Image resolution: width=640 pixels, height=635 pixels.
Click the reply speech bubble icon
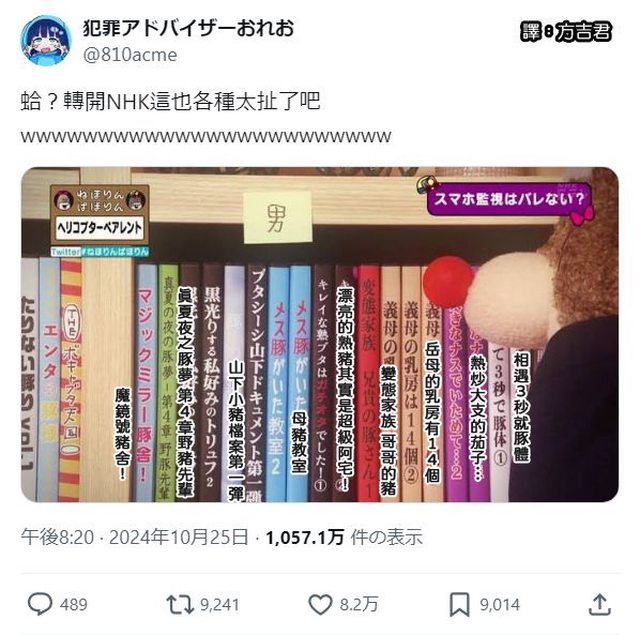point(40,604)
